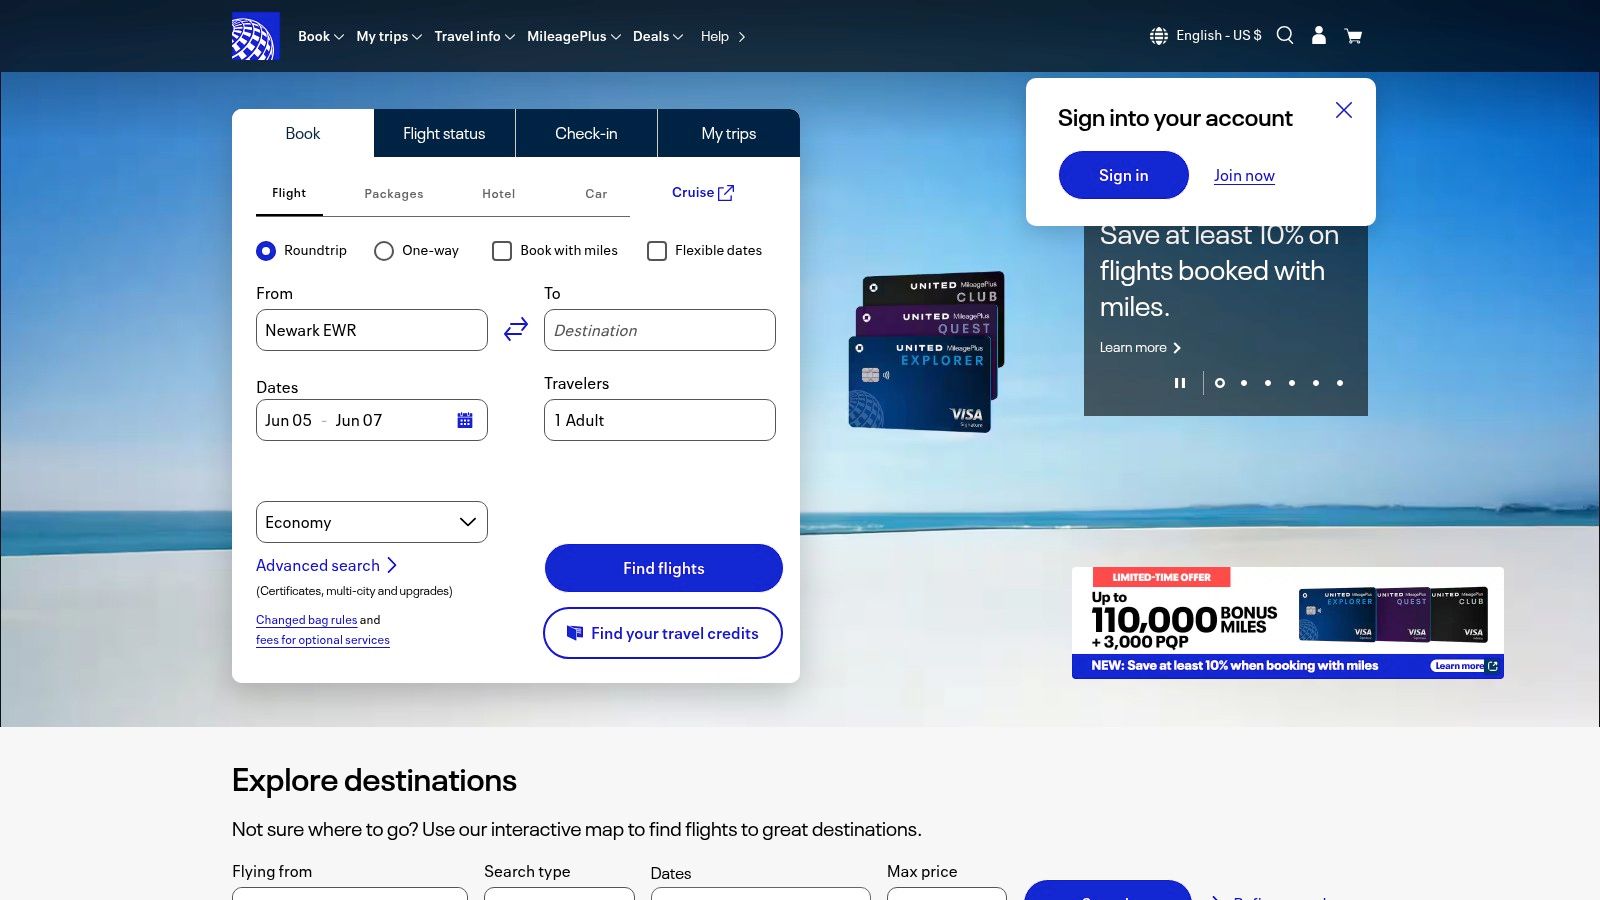Check the Flexible dates option

coord(657,251)
